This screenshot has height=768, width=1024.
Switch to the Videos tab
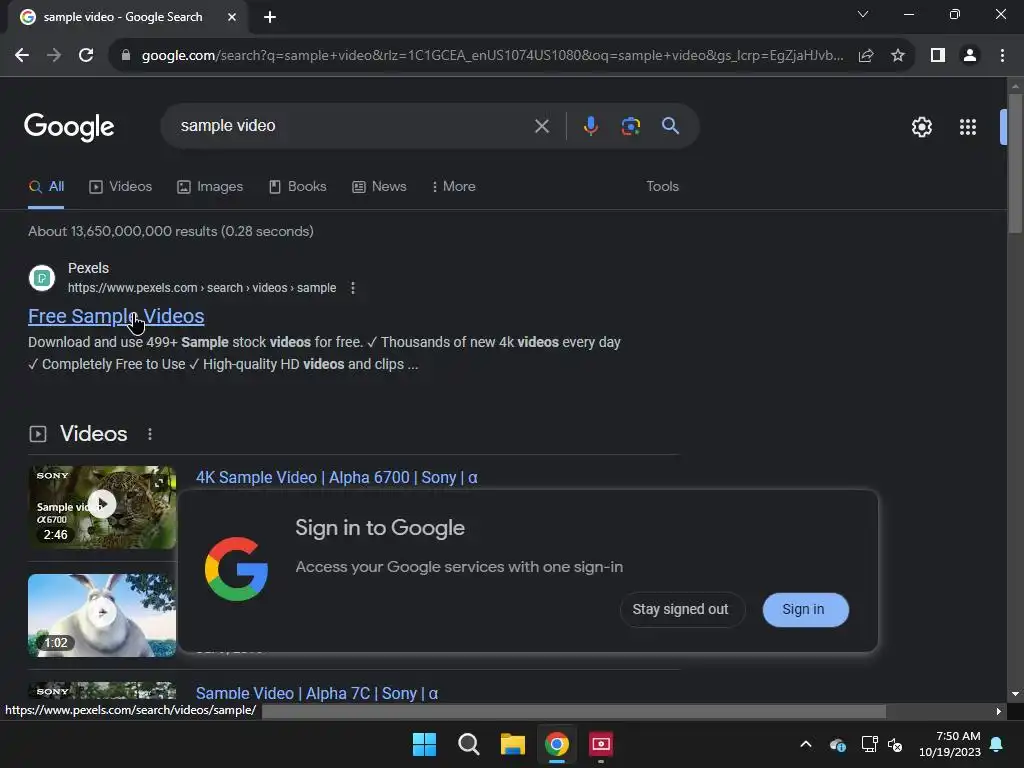click(x=121, y=187)
